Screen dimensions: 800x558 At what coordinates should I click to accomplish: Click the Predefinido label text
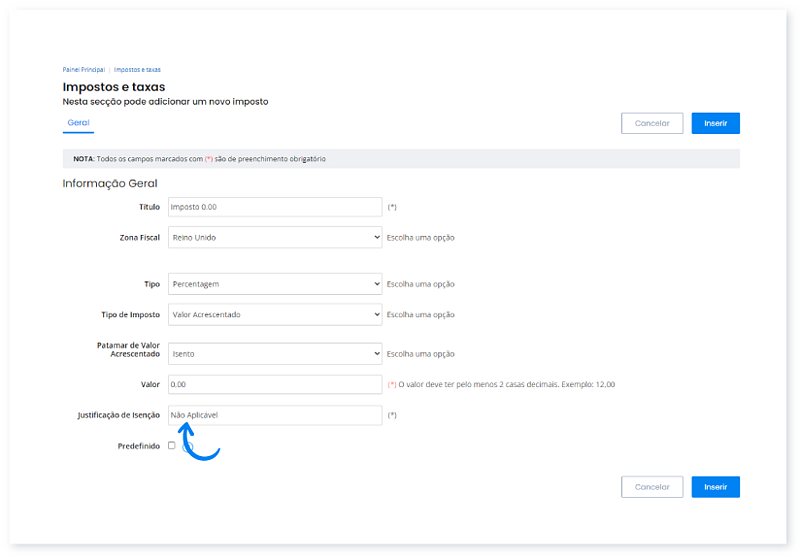coord(138,446)
